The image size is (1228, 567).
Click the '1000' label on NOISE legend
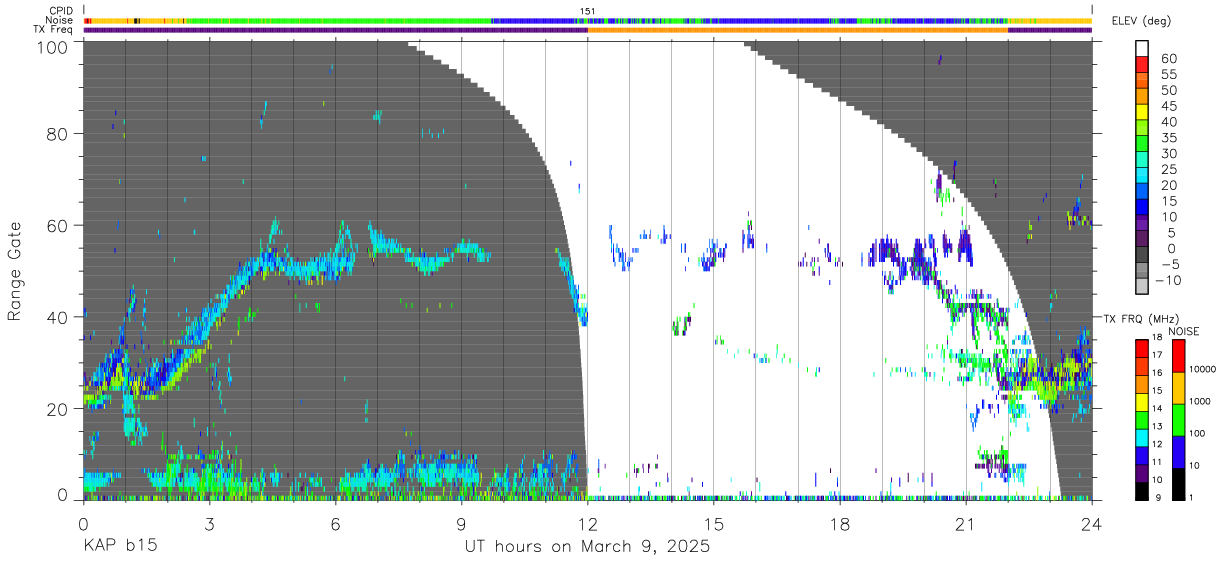(x=1201, y=403)
